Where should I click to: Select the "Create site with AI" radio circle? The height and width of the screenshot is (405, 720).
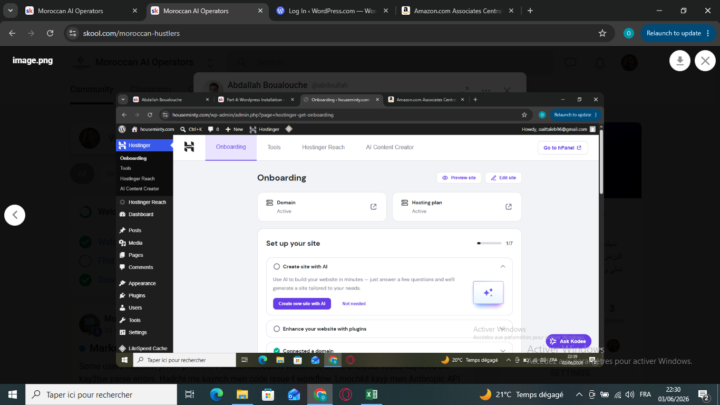pos(276,266)
